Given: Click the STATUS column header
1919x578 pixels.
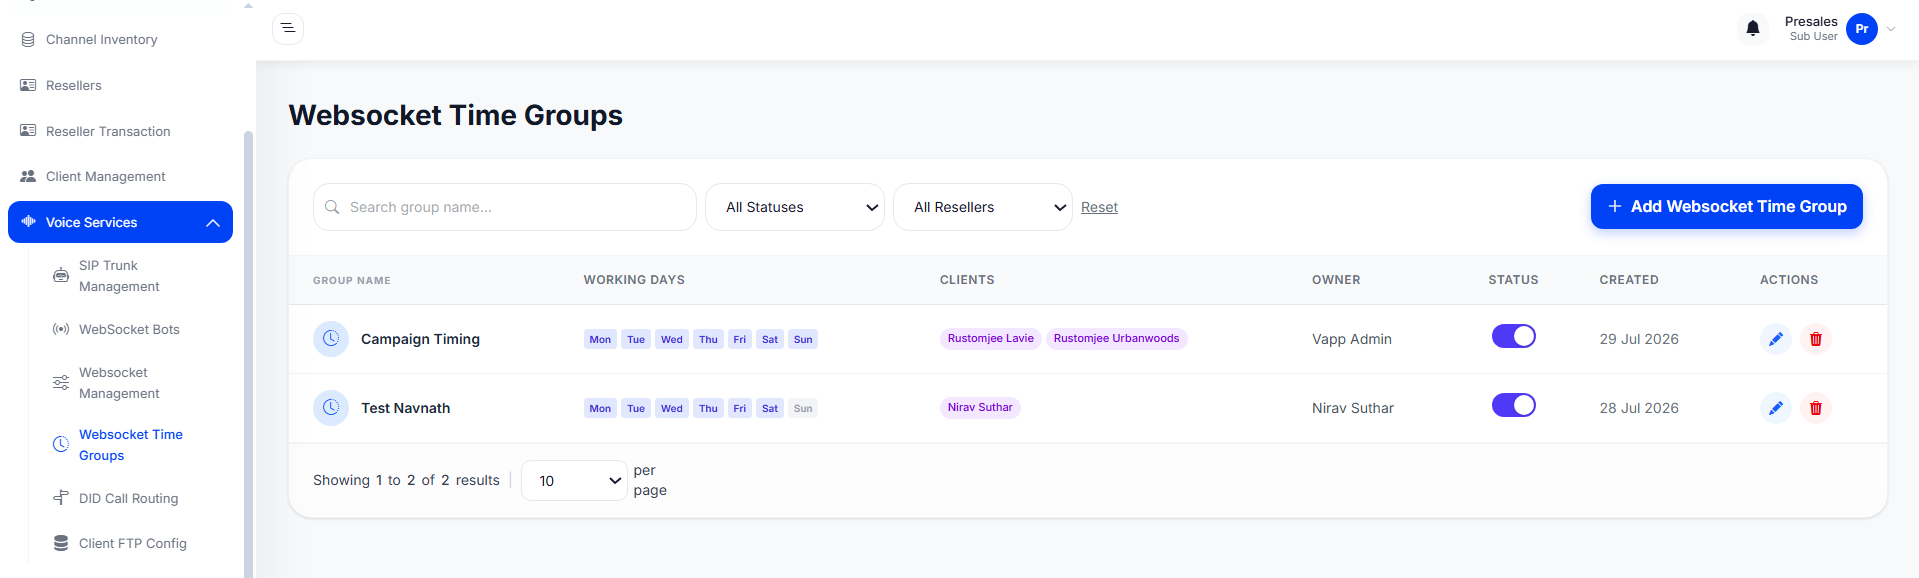Looking at the screenshot, I should coord(1513,280).
